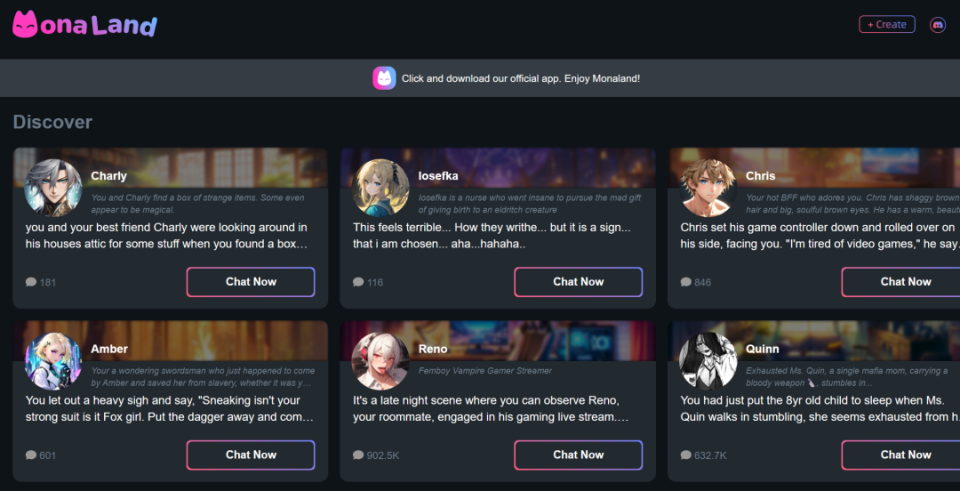Click the Monaland app icon in banner
Viewport: 960px width, 491px height.
[x=385, y=78]
